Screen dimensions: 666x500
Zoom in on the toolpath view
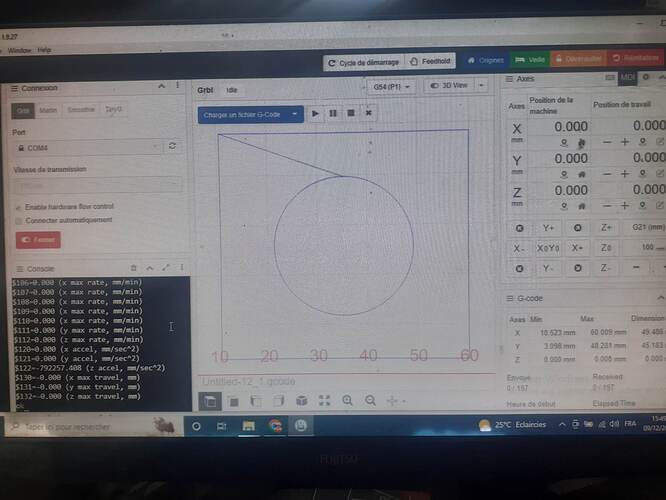pyautogui.click(x=347, y=401)
